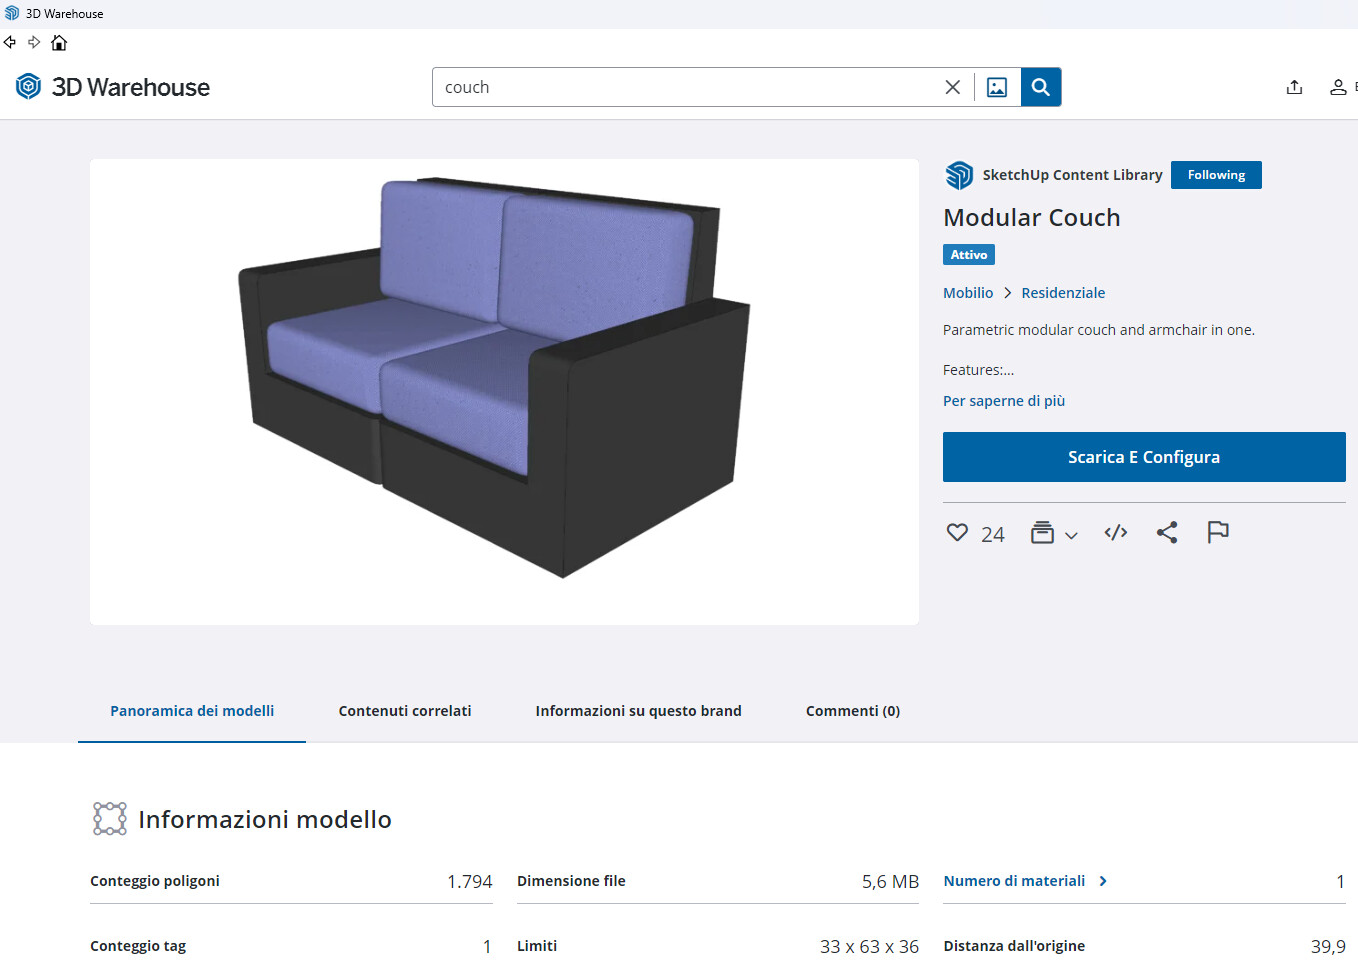Switch to Contenuti correlati tab
The image size is (1358, 961).
[x=404, y=711]
